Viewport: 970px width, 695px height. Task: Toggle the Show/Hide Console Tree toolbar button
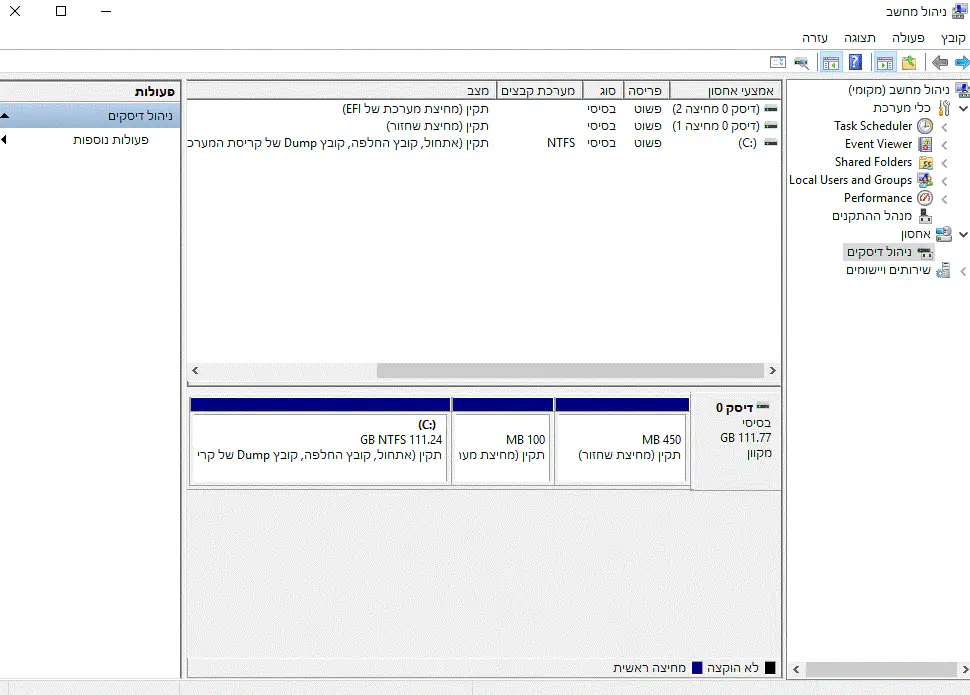tap(885, 63)
